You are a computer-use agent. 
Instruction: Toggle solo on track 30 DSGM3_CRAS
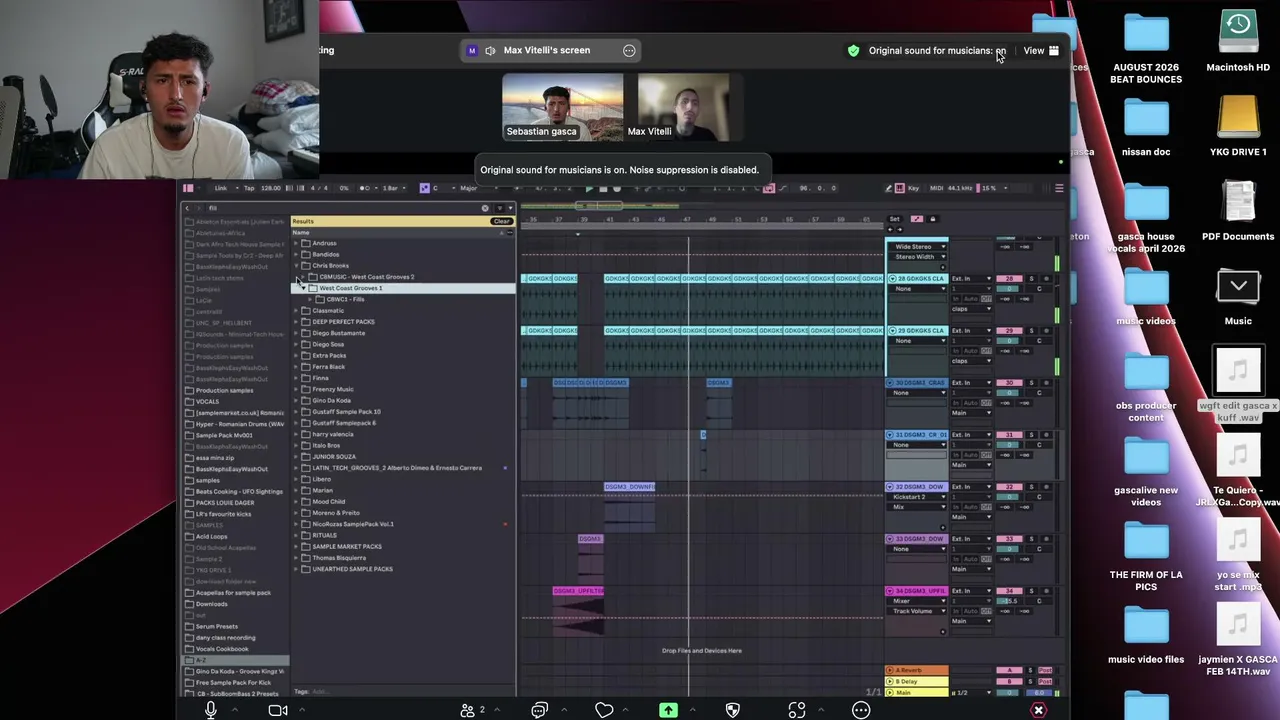click(1031, 383)
